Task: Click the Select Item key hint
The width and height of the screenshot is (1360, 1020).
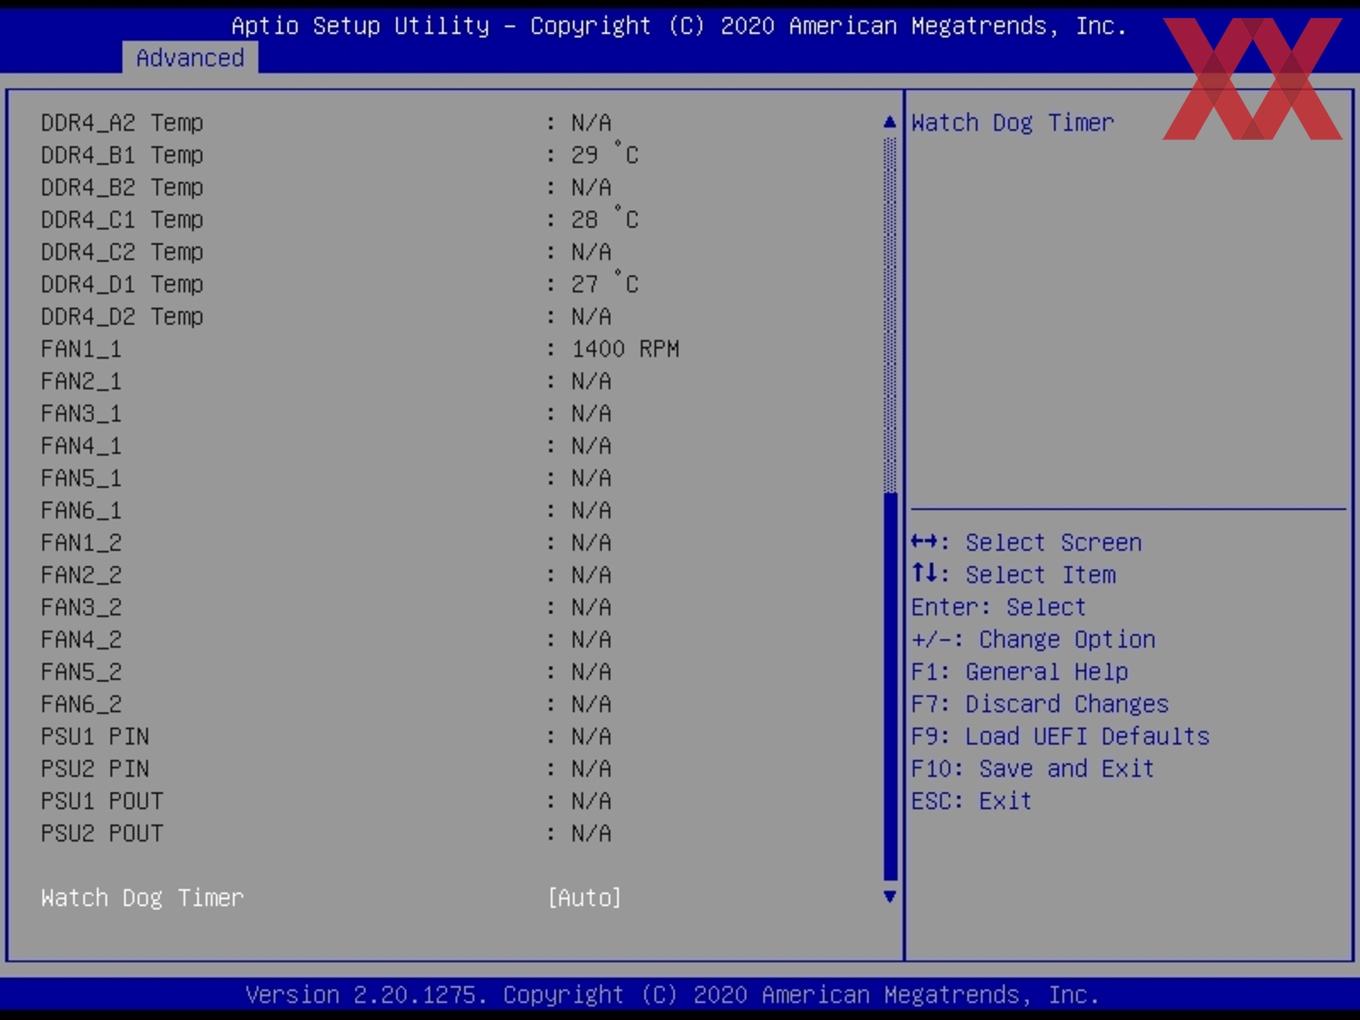Action: coord(1013,575)
